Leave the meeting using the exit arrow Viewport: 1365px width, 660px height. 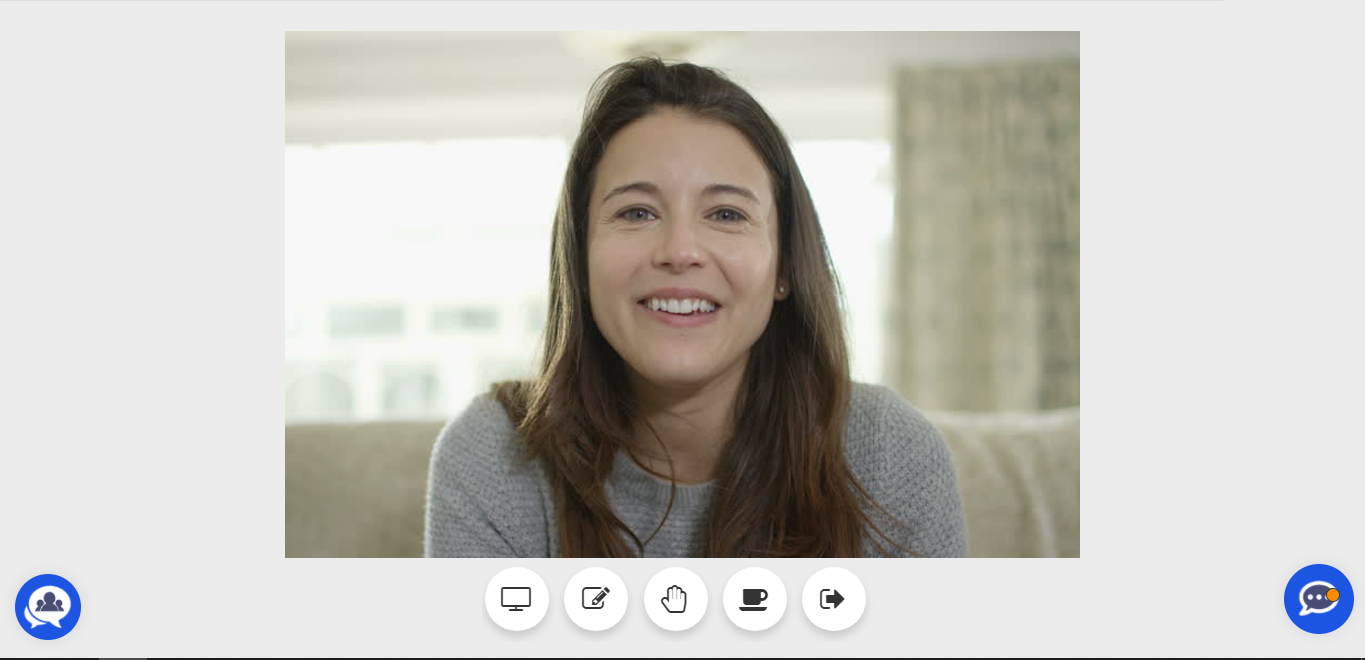[833, 599]
